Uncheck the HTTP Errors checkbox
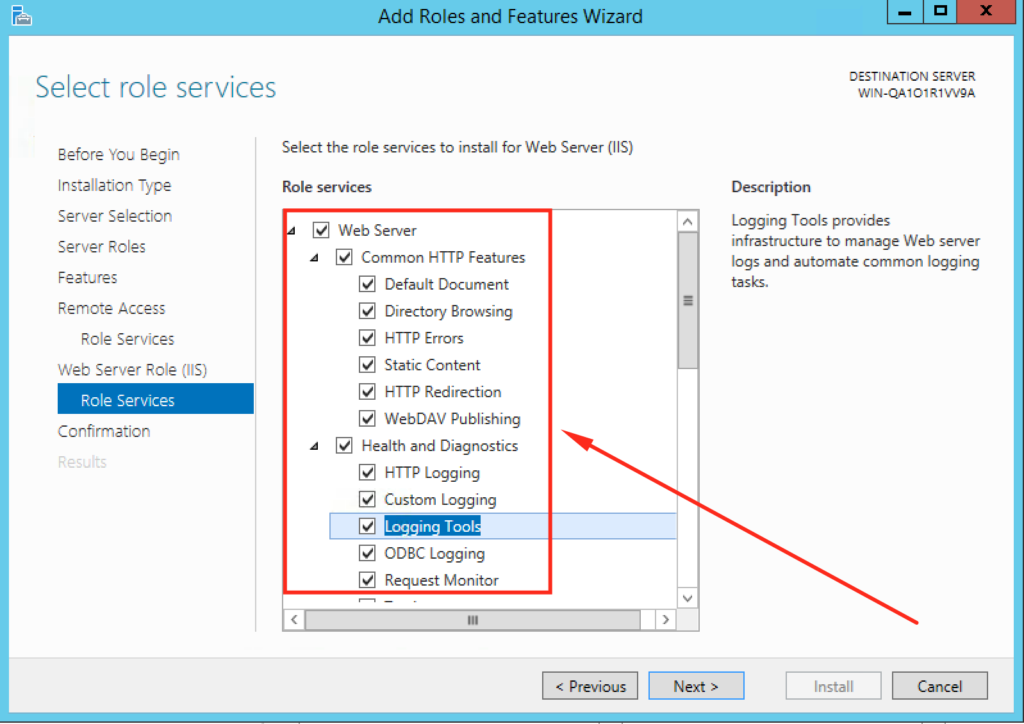 [368, 338]
